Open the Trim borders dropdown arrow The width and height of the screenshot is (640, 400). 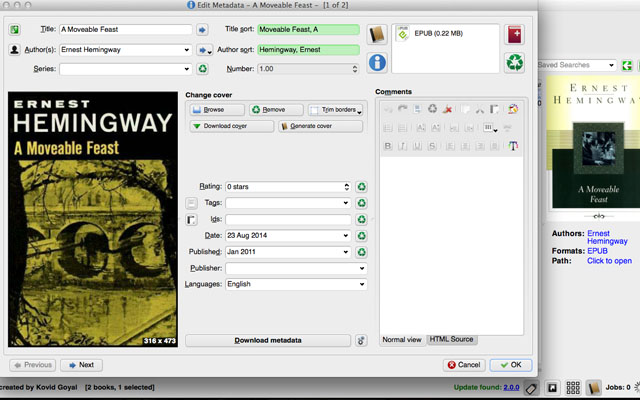coord(359,111)
